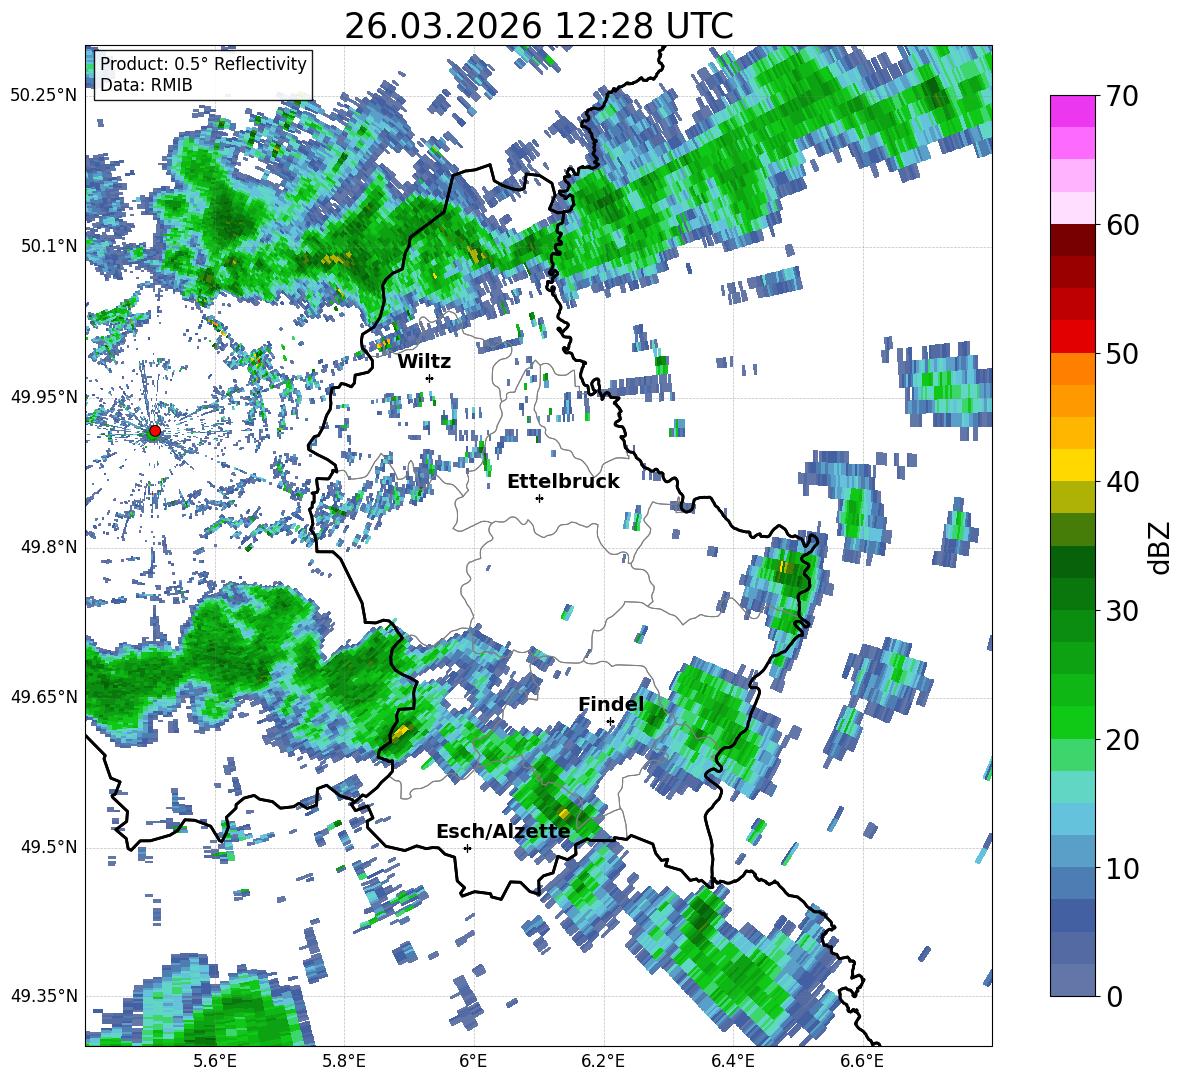Click the 50.25°N latitude label
The width and height of the screenshot is (1184, 1081).
coord(44,96)
